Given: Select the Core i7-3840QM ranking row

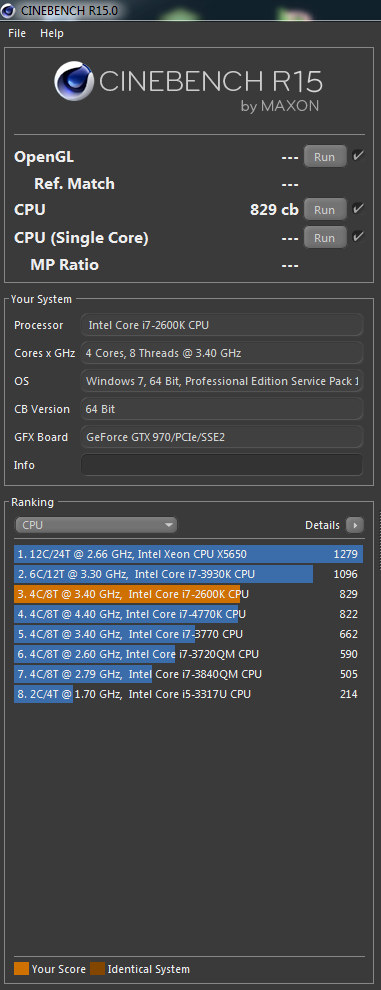Looking at the screenshot, I should pos(188,674).
